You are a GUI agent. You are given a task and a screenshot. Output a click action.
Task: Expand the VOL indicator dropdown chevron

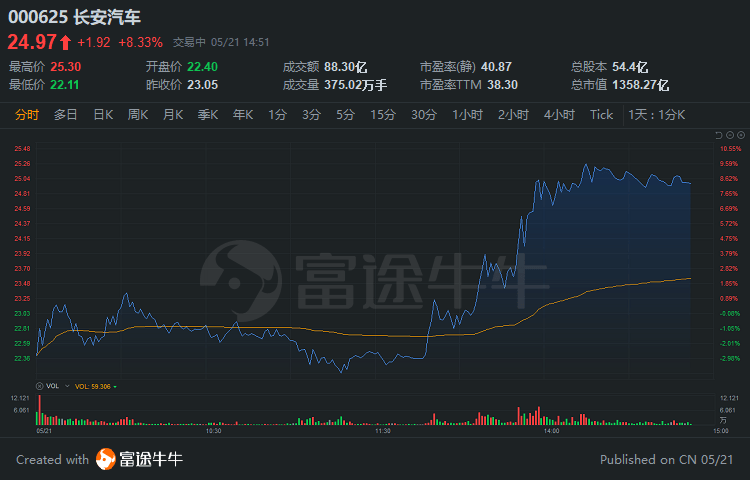click(67, 386)
